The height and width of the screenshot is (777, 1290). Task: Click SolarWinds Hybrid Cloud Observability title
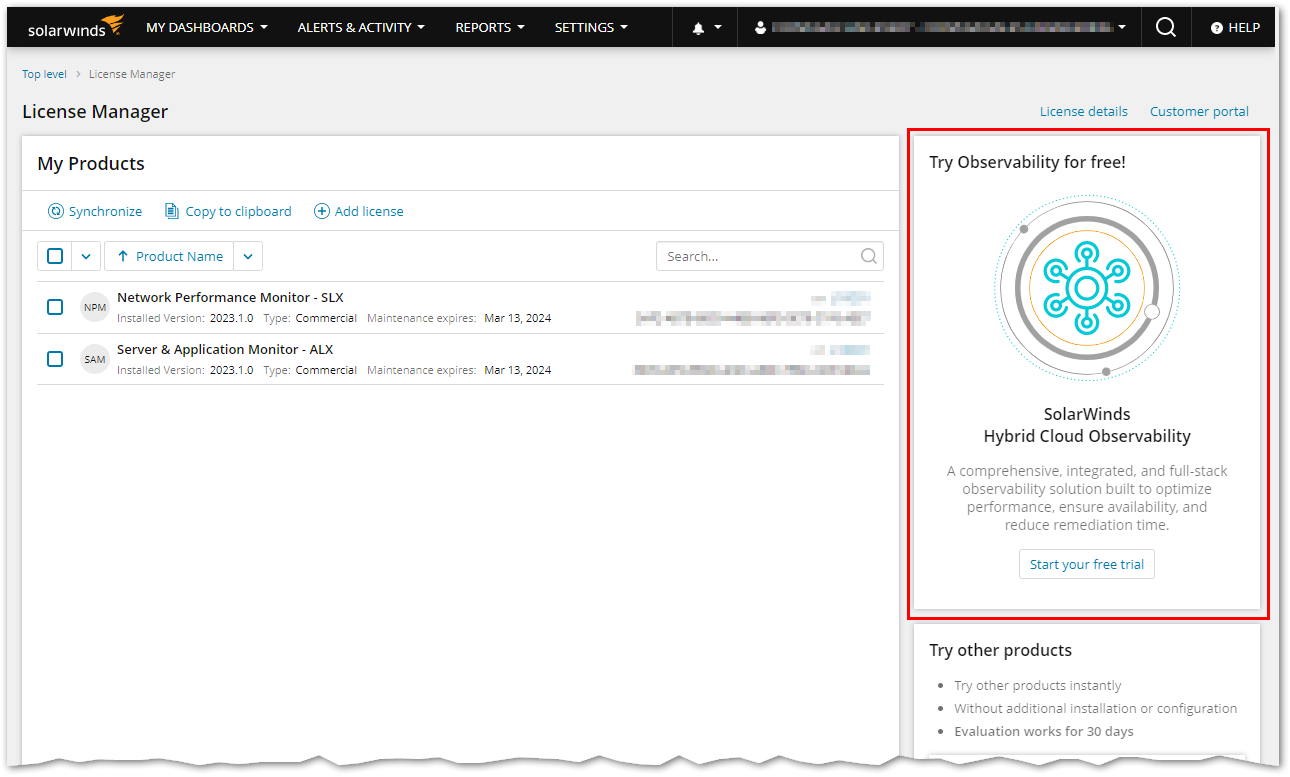1087,425
